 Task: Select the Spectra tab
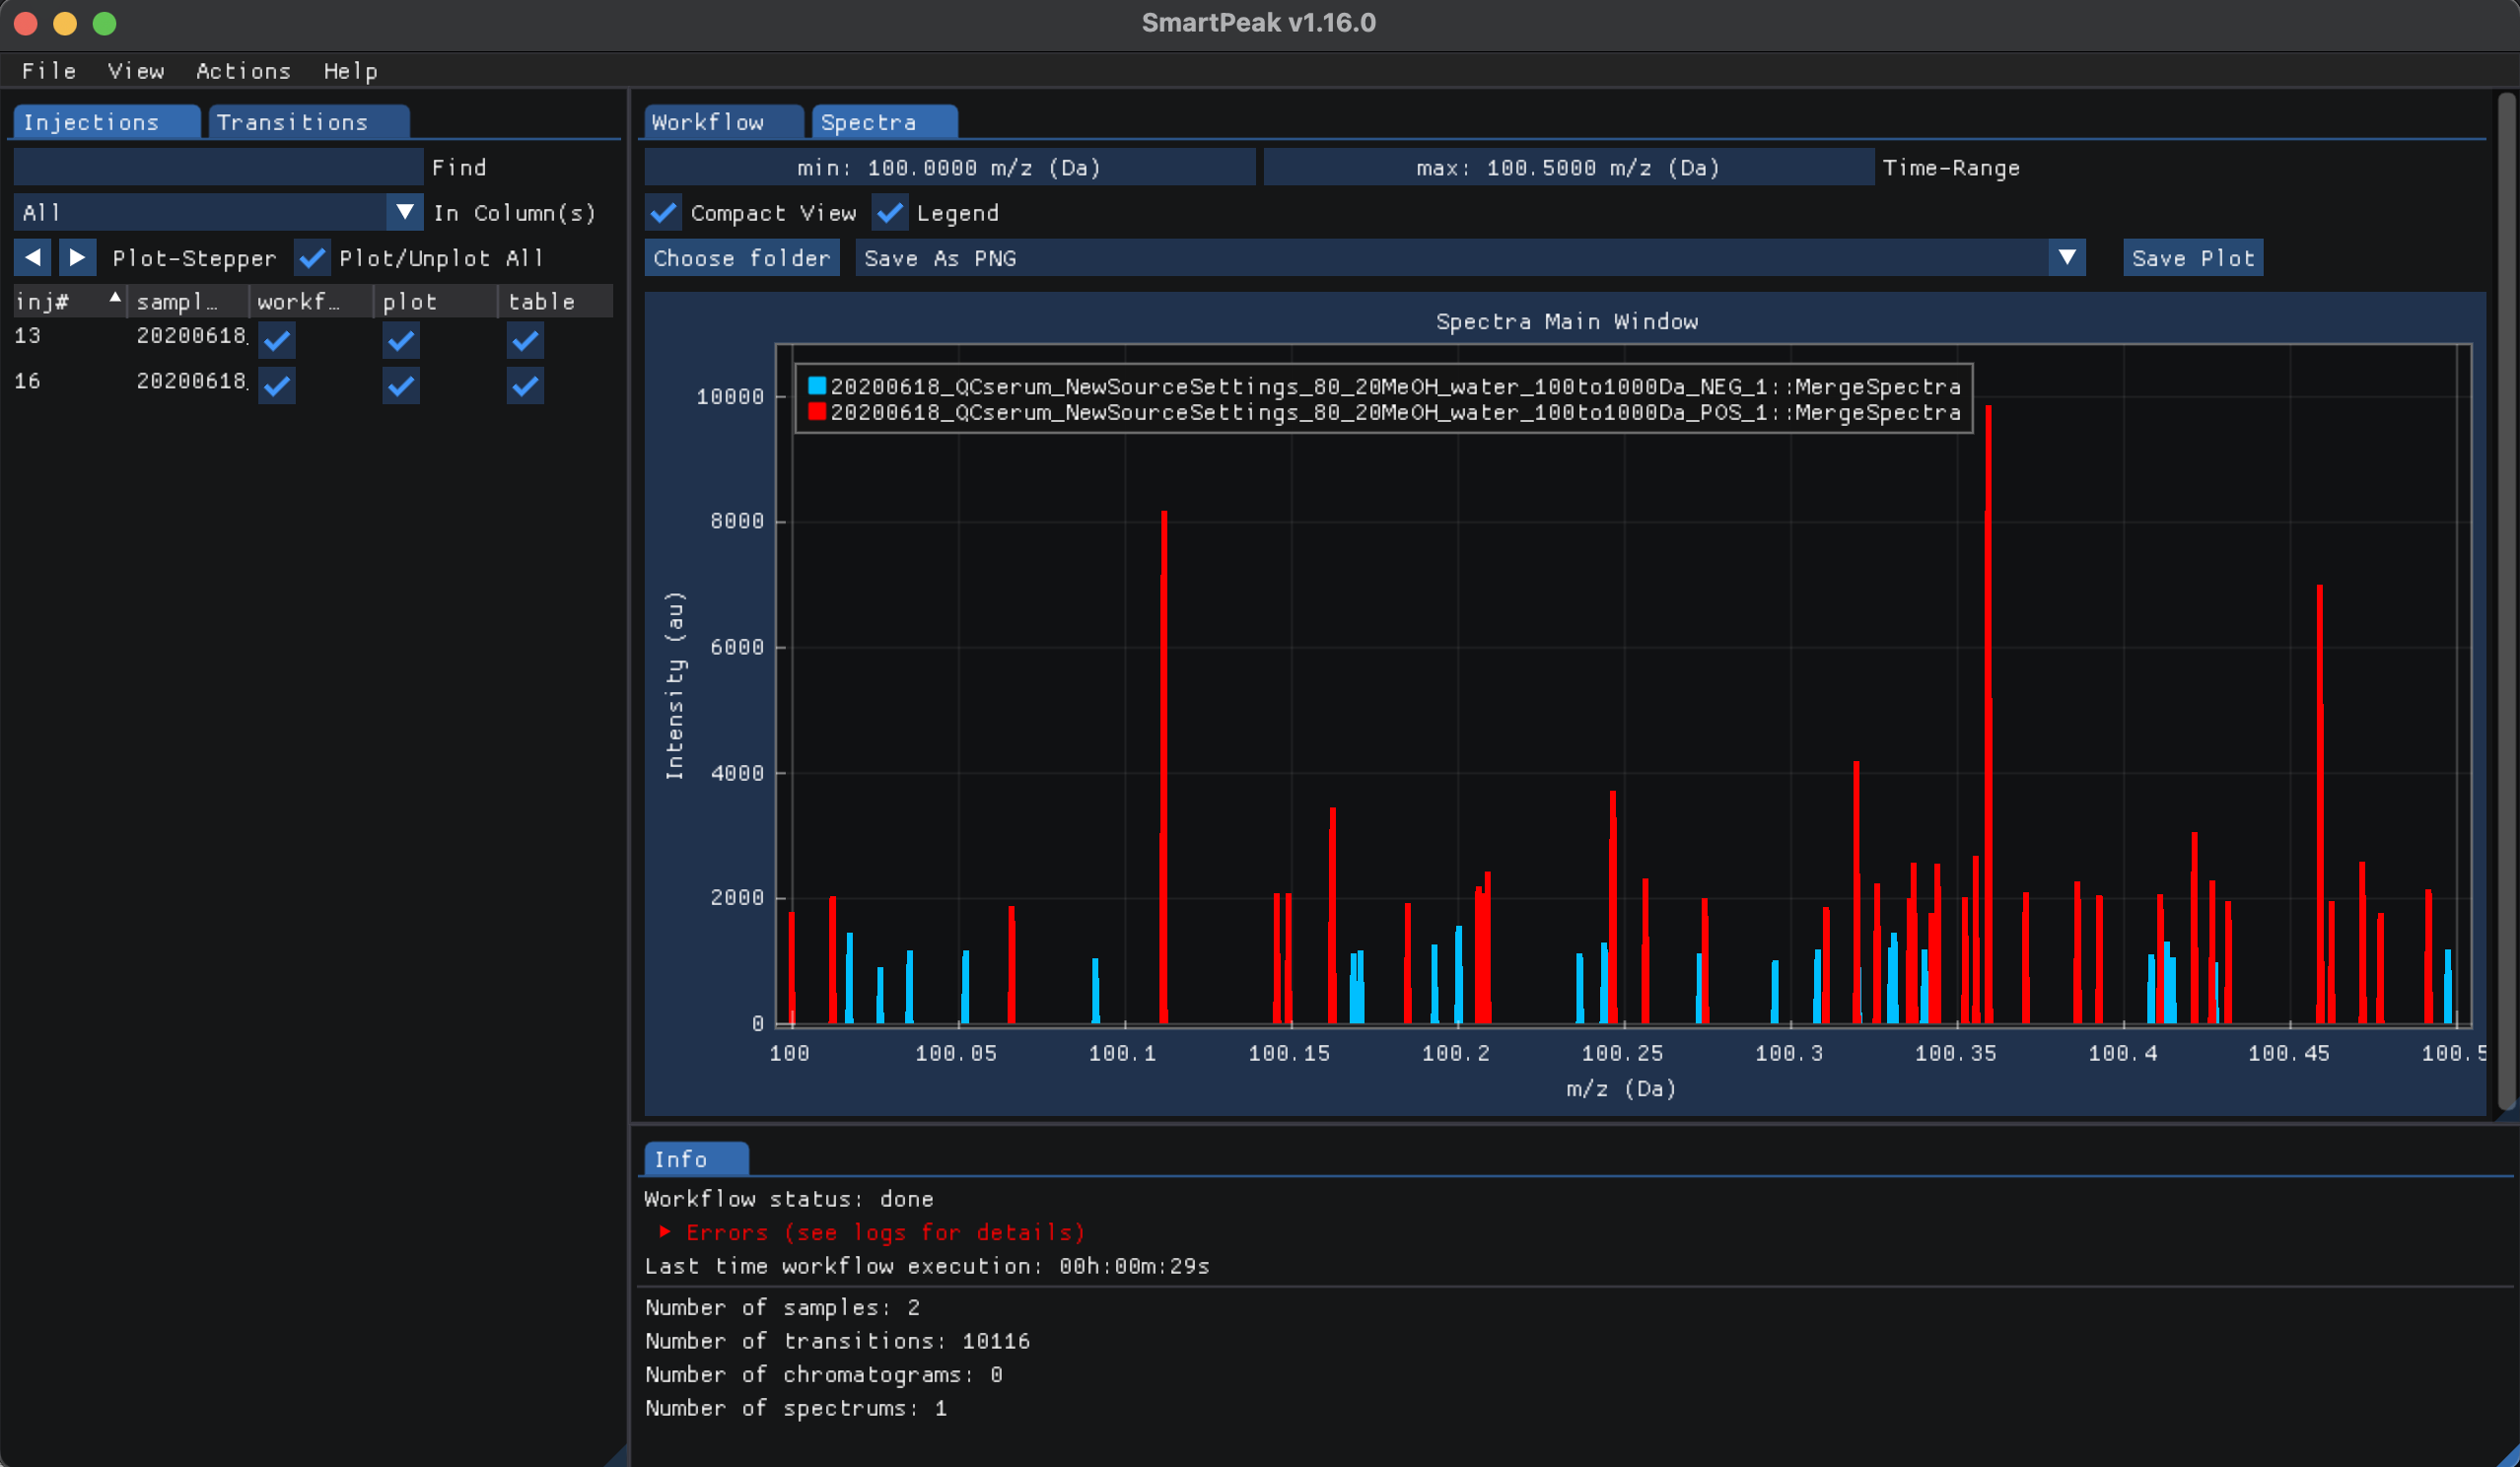884,122
